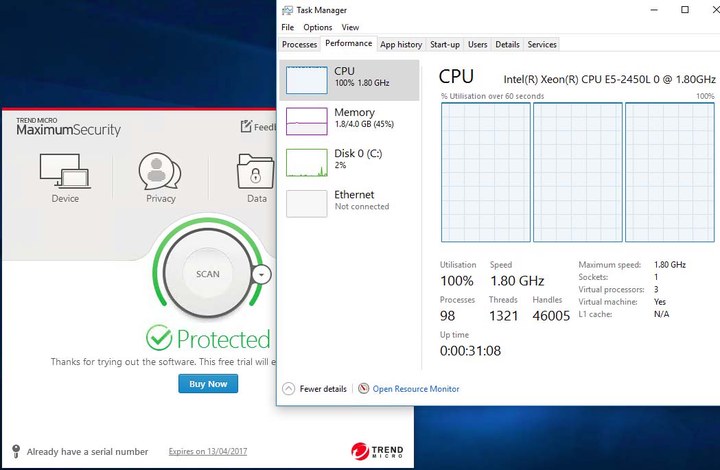Click the Ethernet Not connected text
This screenshot has width=720, height=470.
tap(362, 207)
